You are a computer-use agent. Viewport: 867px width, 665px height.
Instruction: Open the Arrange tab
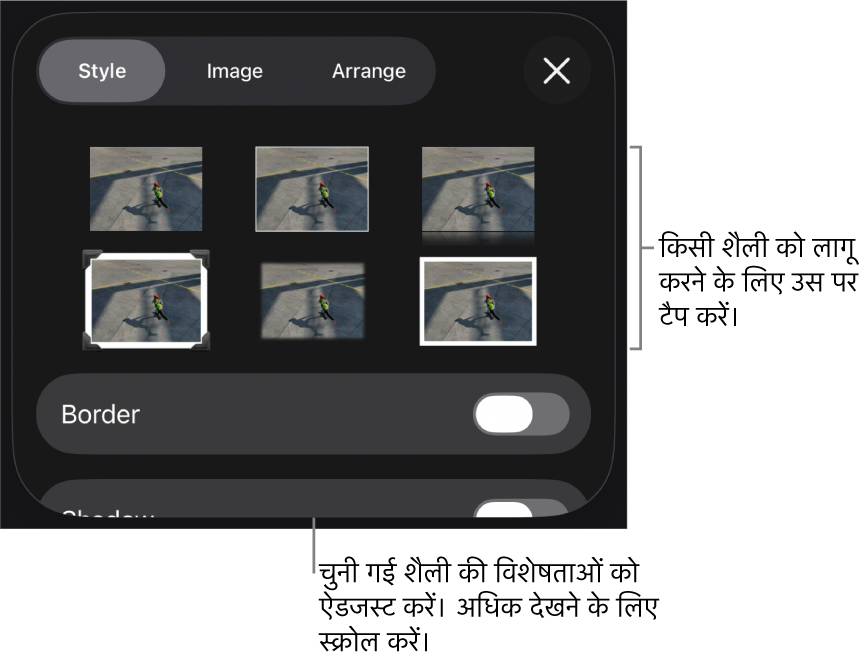pos(369,71)
